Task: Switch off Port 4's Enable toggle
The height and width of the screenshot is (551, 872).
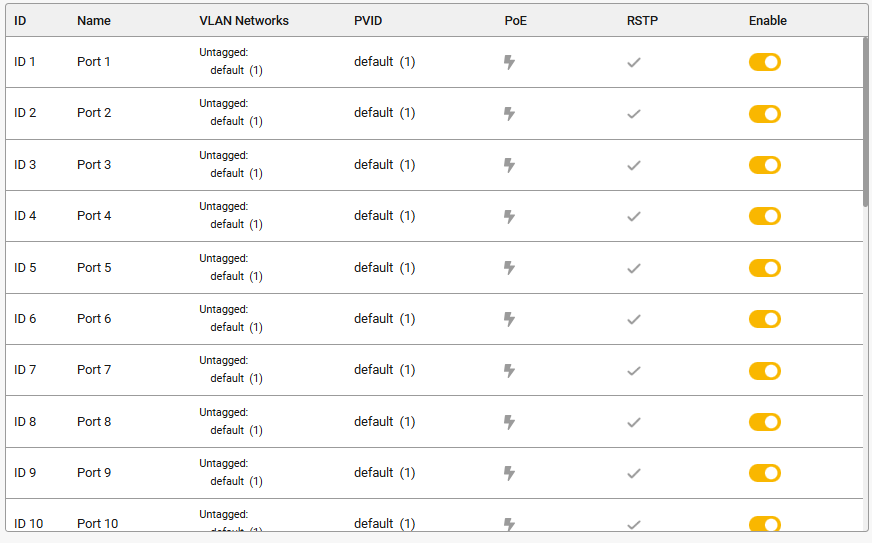Action: click(765, 216)
